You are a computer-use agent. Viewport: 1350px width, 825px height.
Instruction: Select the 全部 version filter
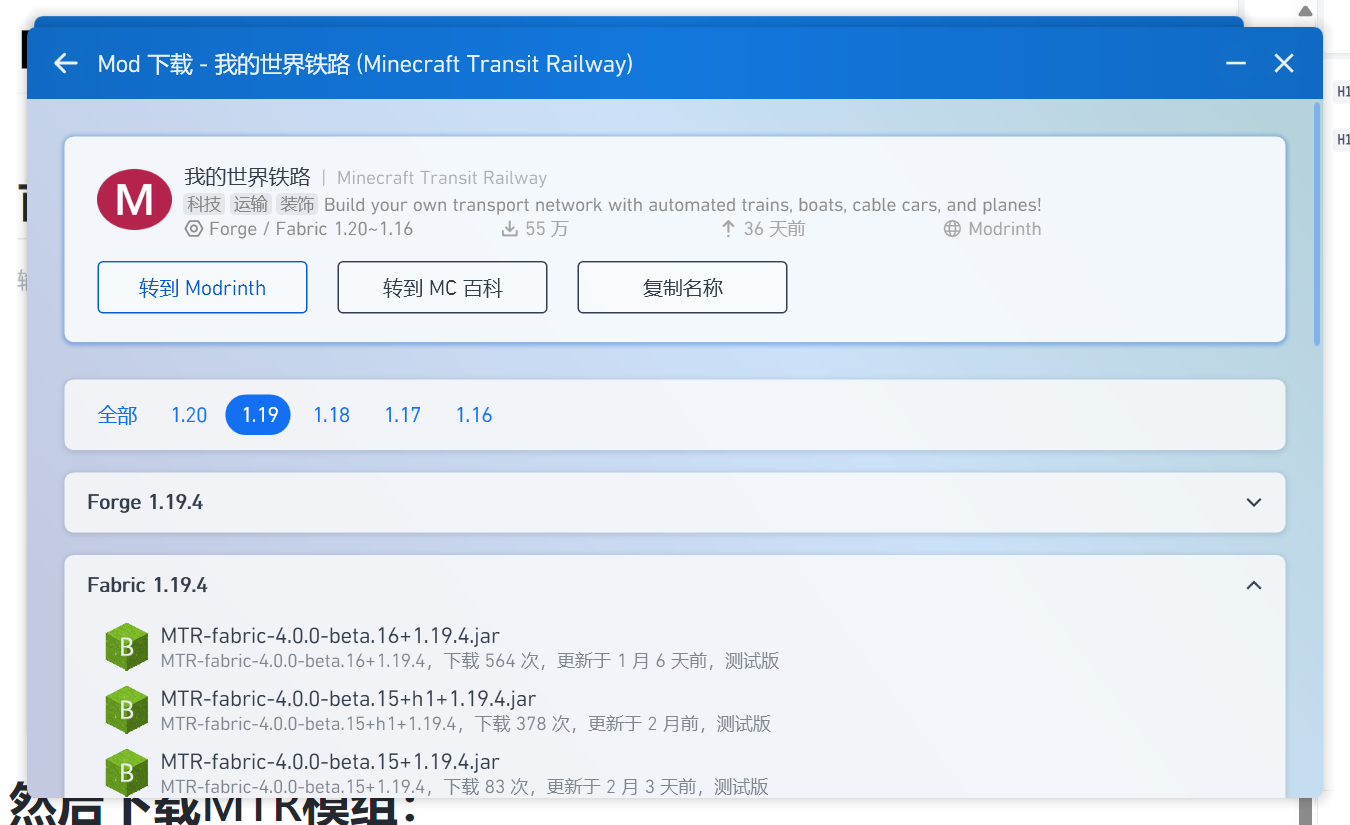coord(117,415)
